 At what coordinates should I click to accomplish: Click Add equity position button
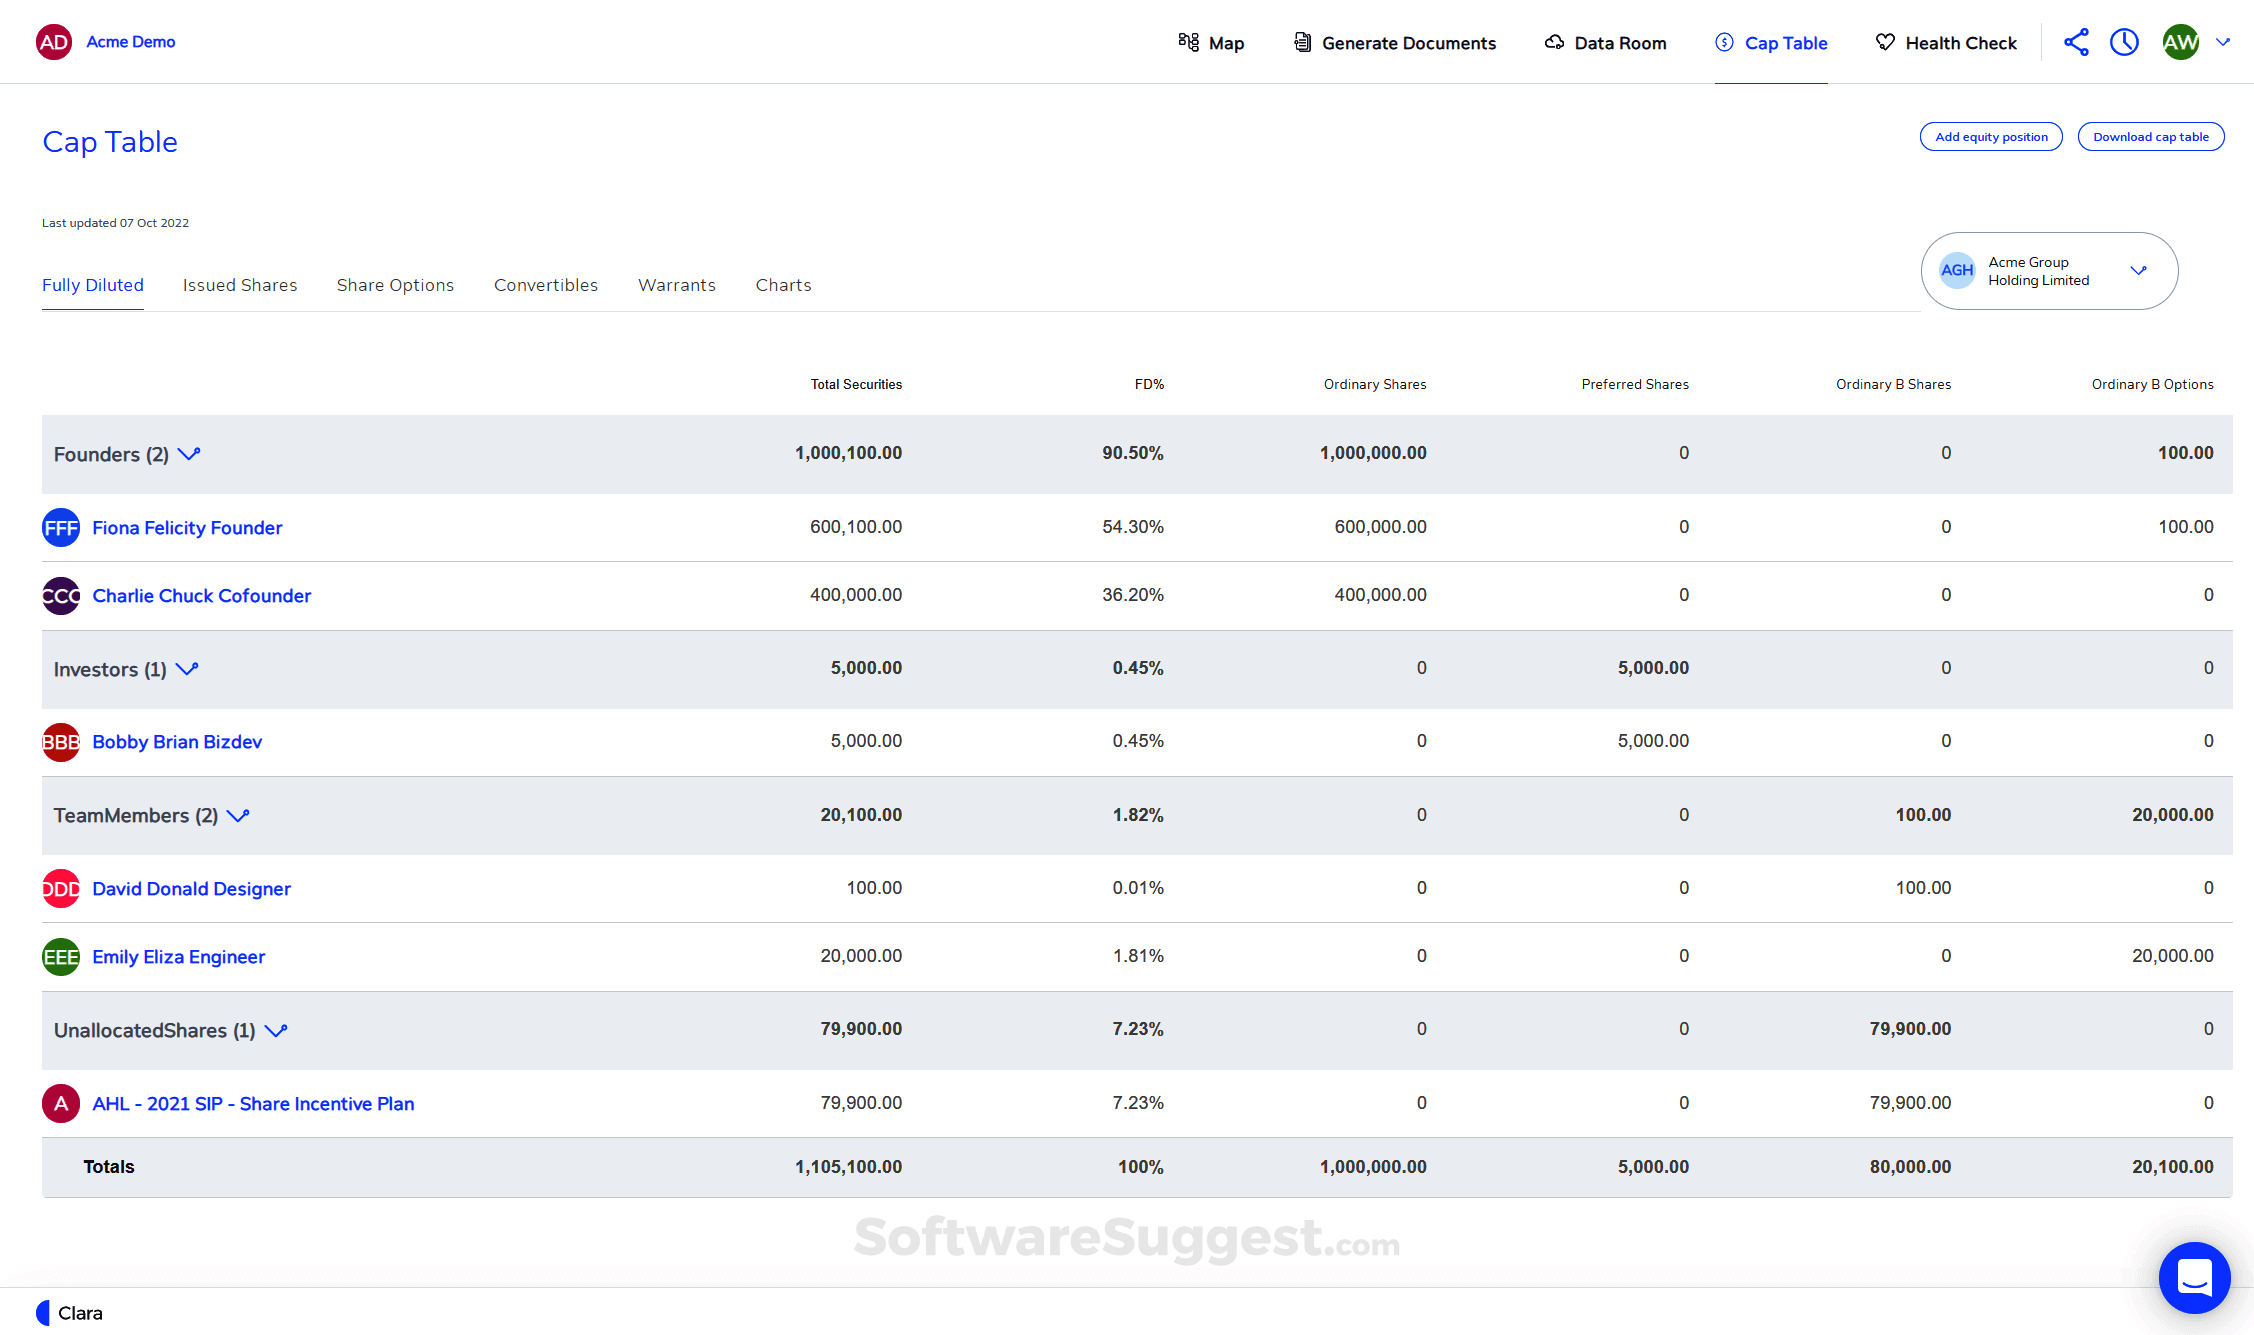click(x=1990, y=137)
